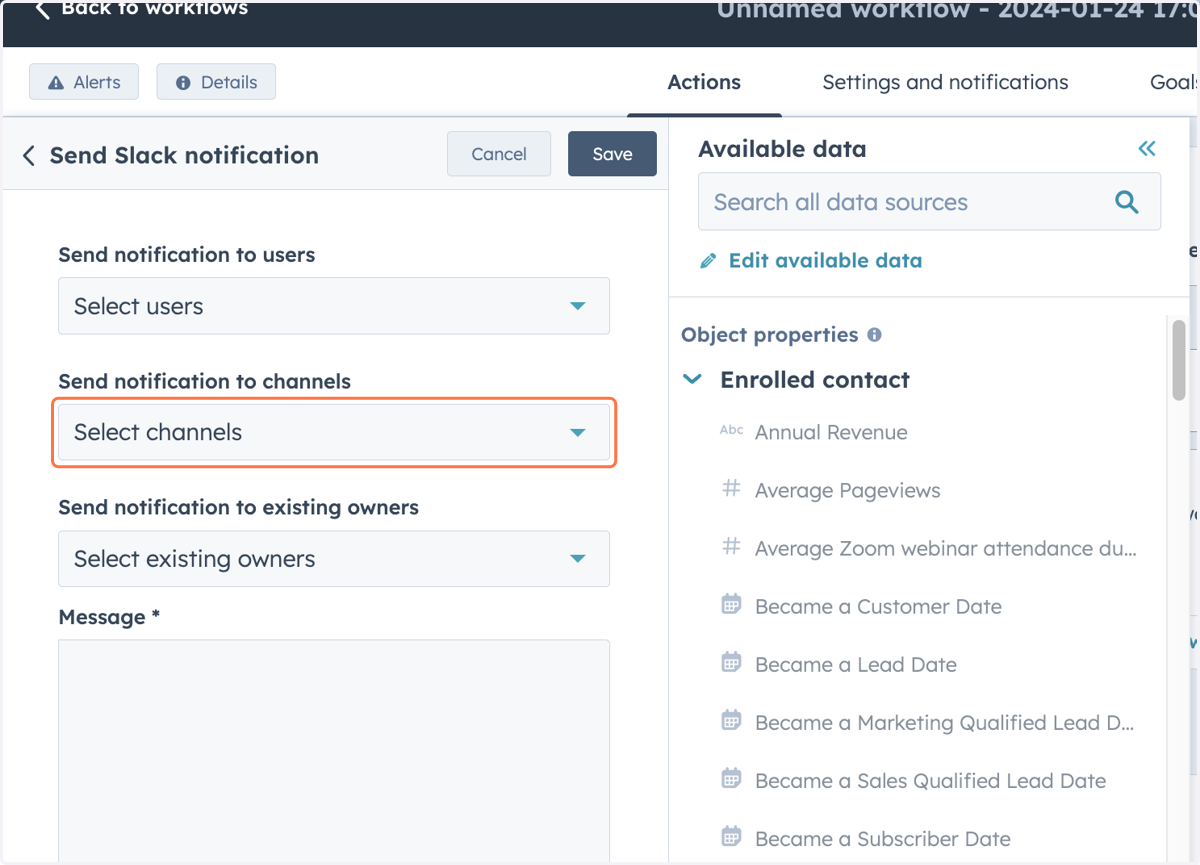Select the Annual Revenue property
1200x865 pixels.
(x=831, y=433)
